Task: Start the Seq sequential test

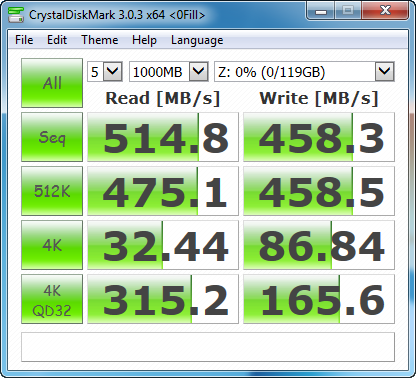Action: click(52, 137)
